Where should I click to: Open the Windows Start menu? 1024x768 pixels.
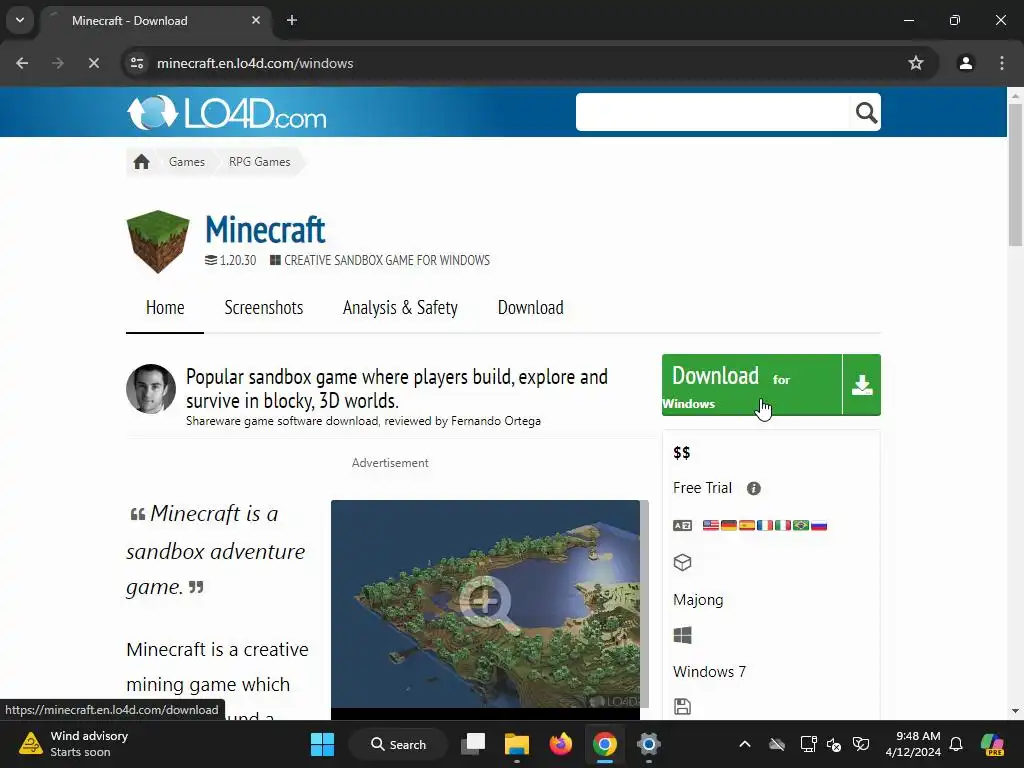pyautogui.click(x=322, y=744)
